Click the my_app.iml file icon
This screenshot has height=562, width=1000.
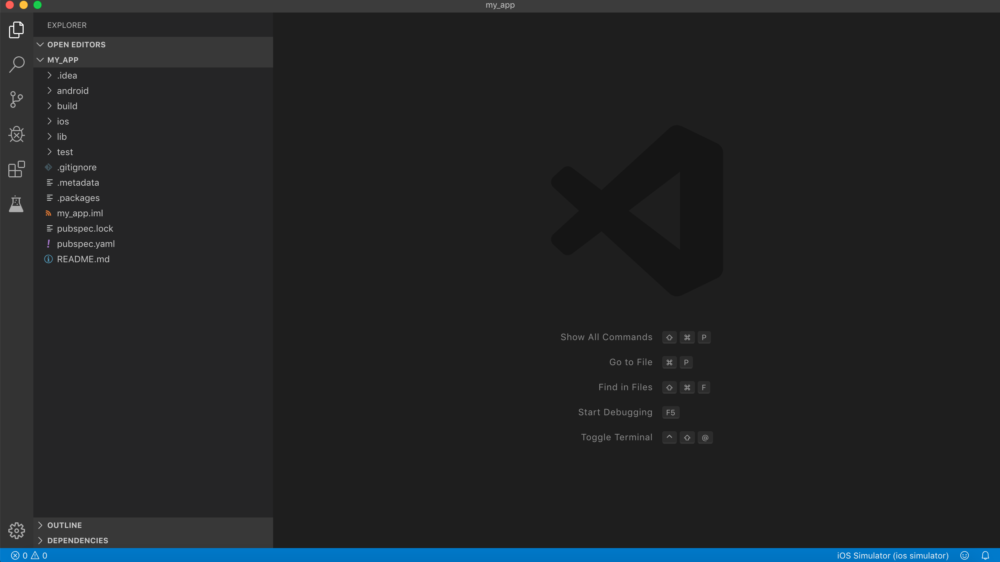(48, 213)
